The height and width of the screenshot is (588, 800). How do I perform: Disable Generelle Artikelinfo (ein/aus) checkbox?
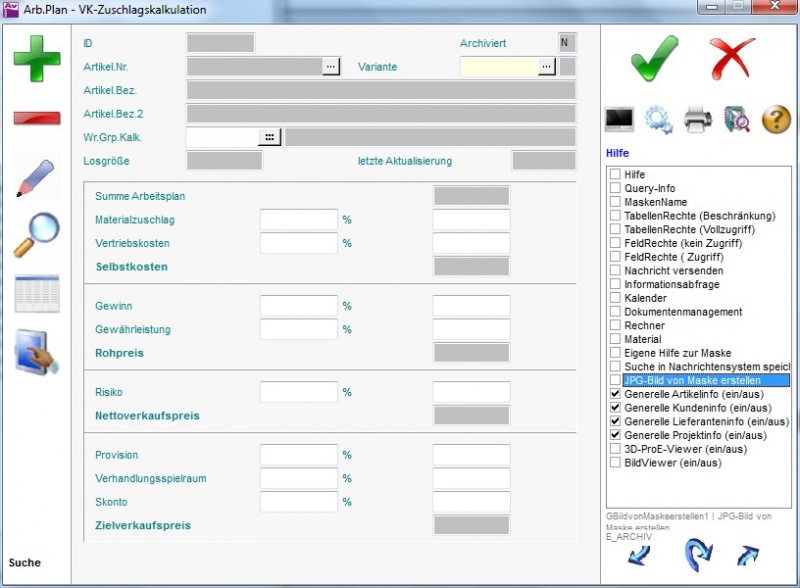615,395
